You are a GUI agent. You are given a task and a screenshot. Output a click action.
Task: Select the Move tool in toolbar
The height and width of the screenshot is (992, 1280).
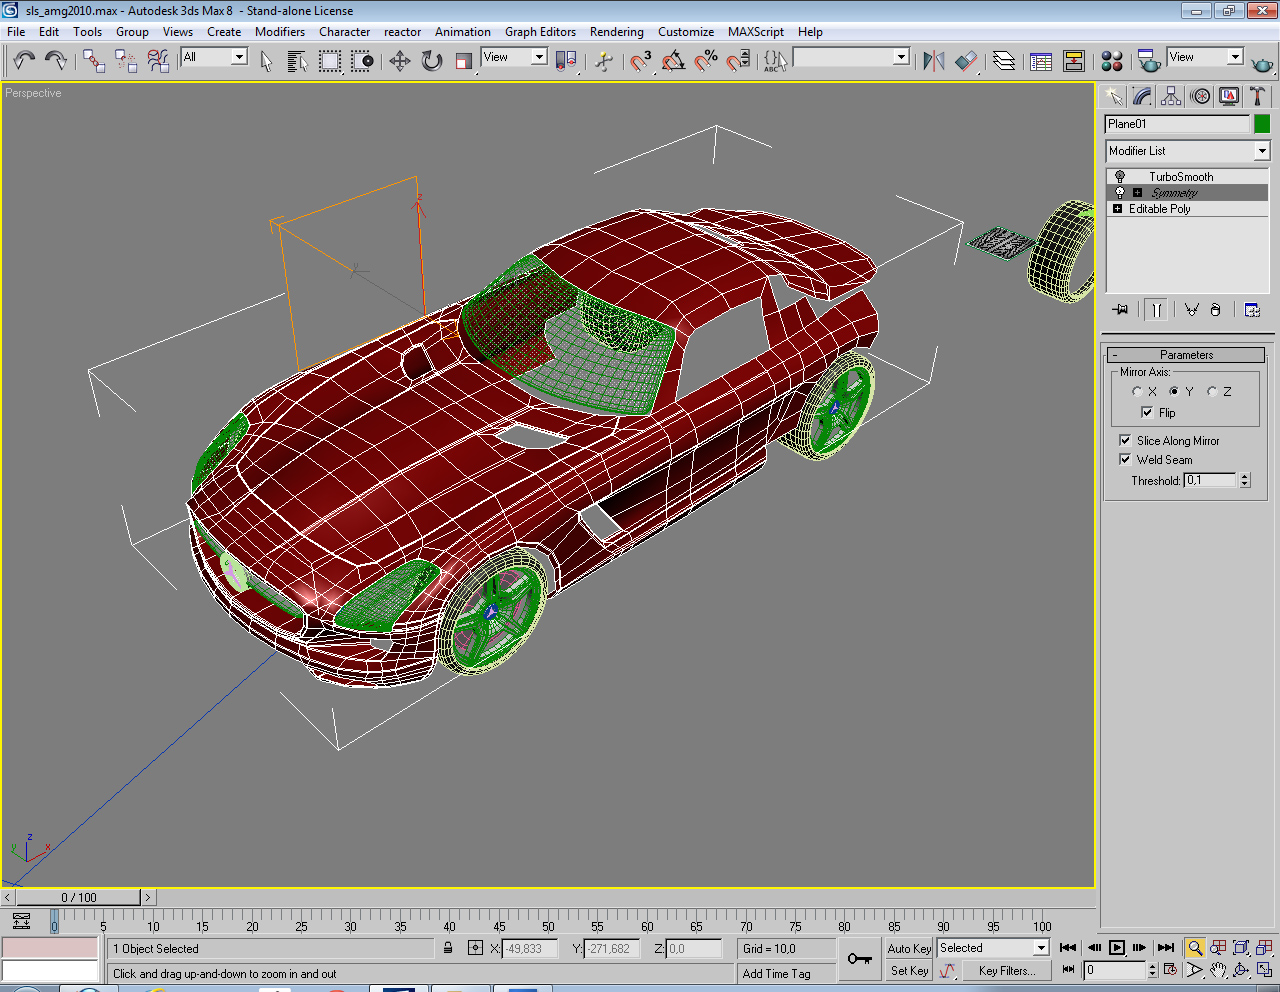click(399, 61)
